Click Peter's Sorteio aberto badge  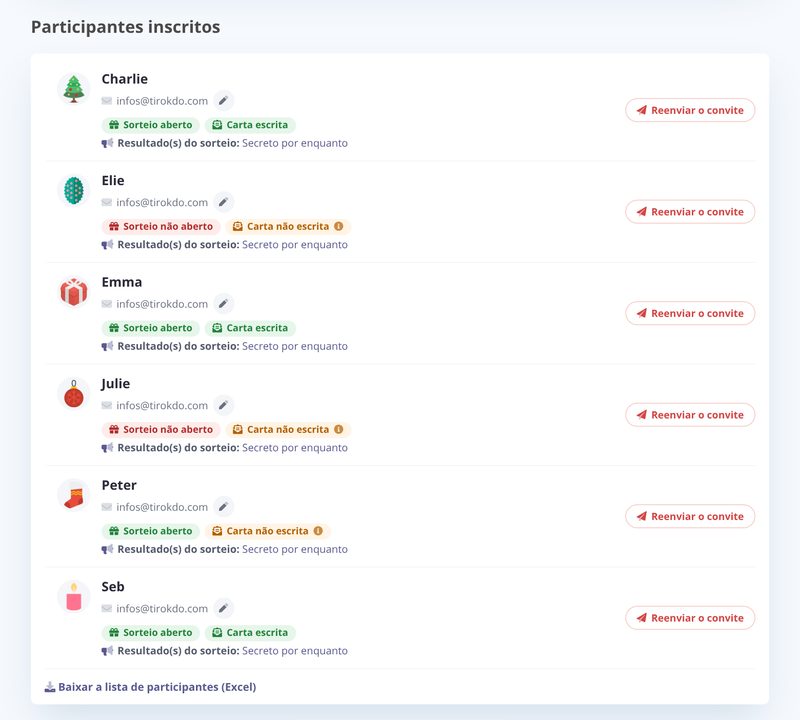[151, 531]
